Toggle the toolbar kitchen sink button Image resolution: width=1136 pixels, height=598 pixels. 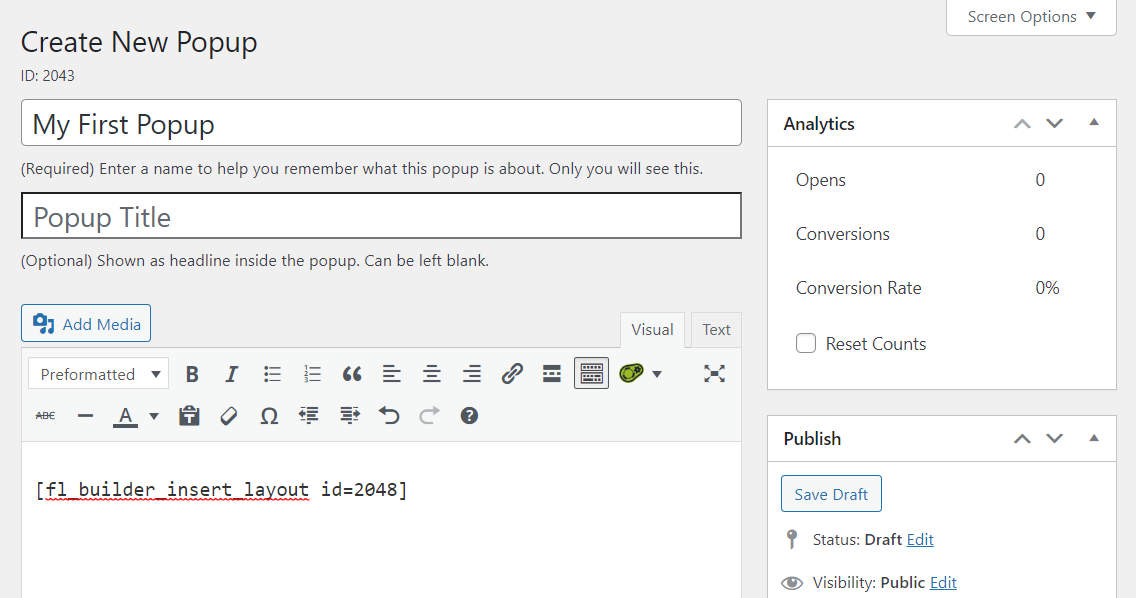591,373
